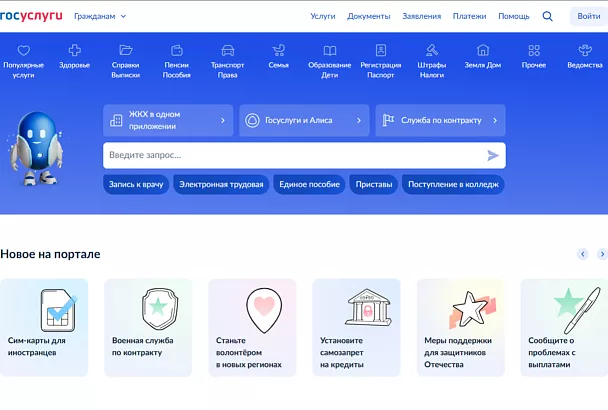
Task: Select the Запись к врачу quick link
Action: coord(135,184)
